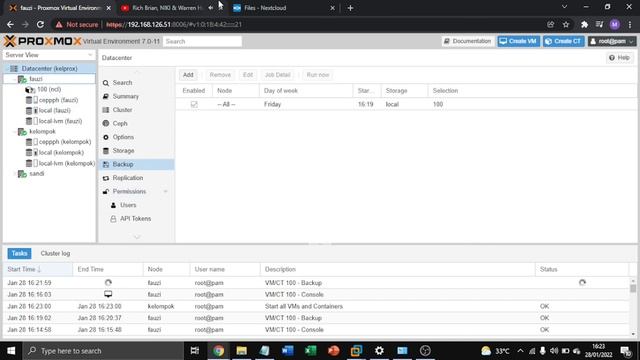Go back in browser history
The image size is (640, 360).
[x=10, y=24]
